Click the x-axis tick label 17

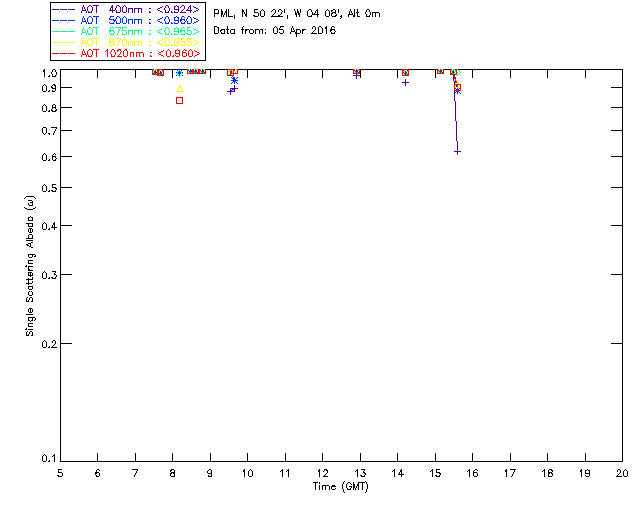coord(510,473)
